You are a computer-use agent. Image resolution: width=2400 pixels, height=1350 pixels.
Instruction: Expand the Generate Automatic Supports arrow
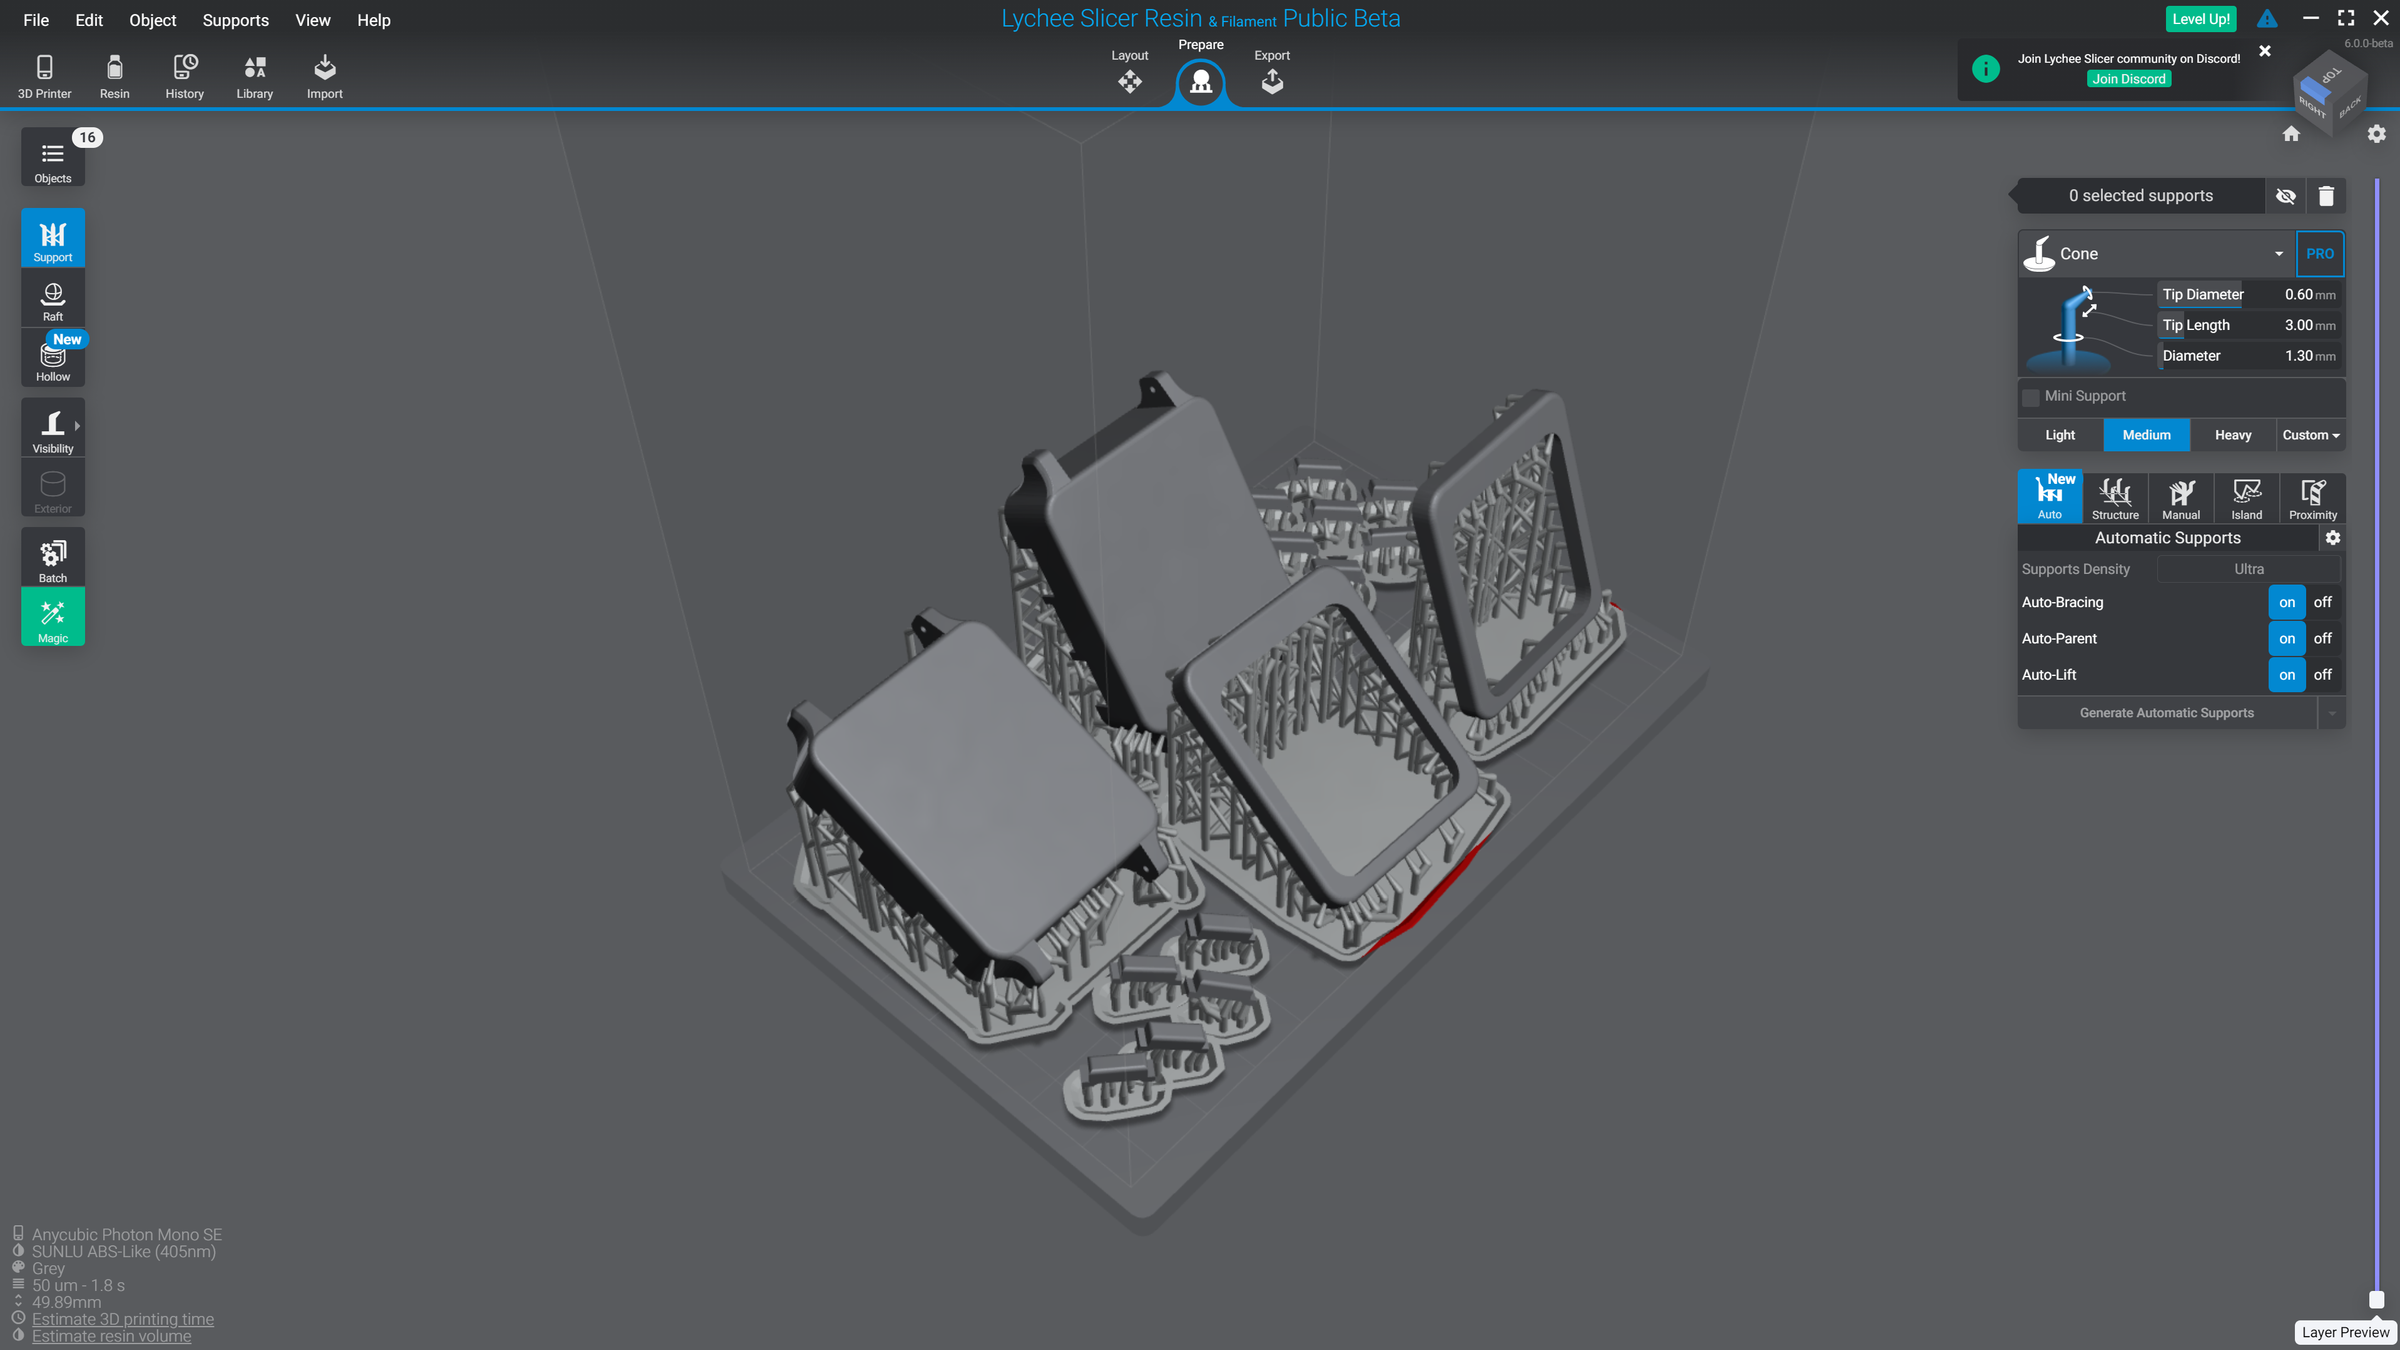2332,713
